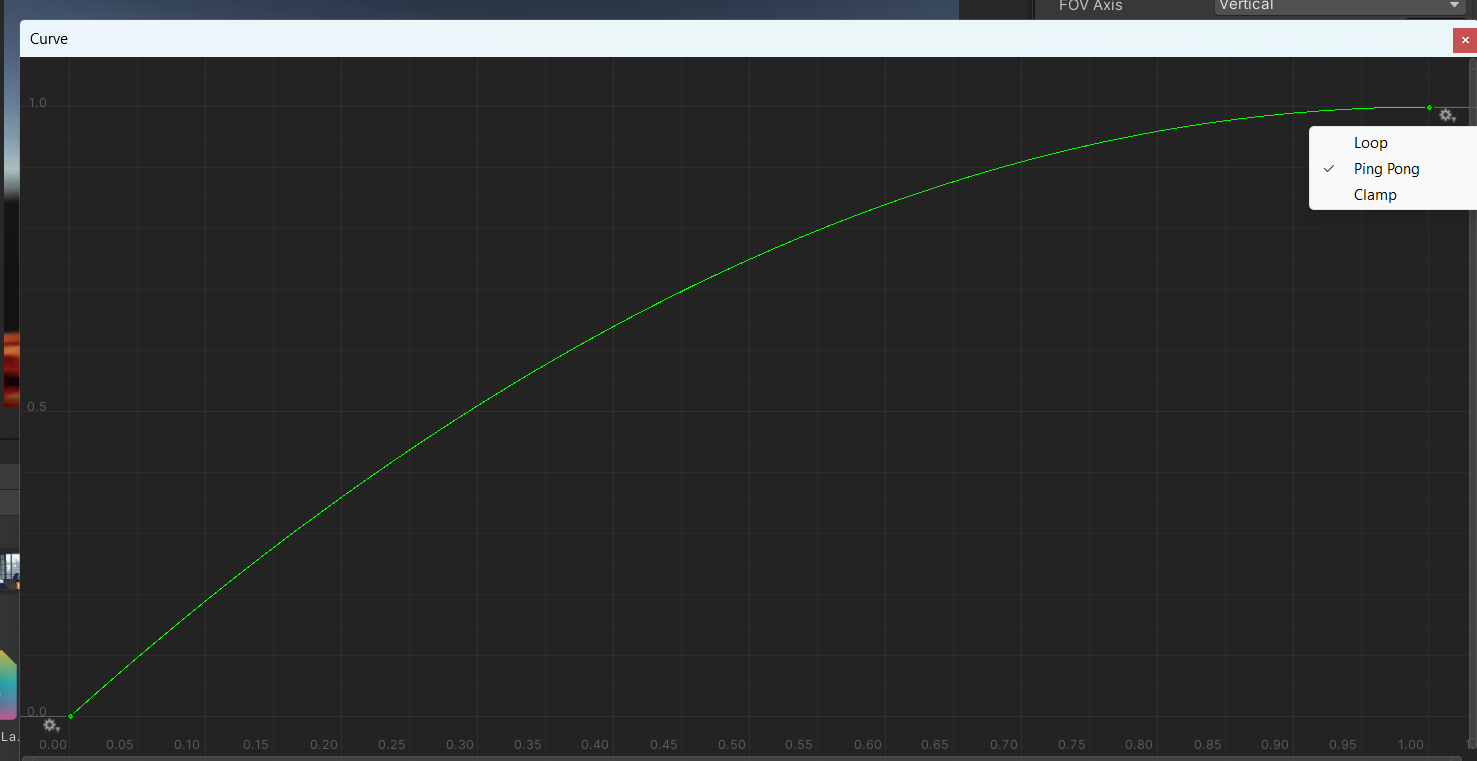Select the end keyframe at the curve's top right
This screenshot has width=1477, height=761.
[1428, 106]
